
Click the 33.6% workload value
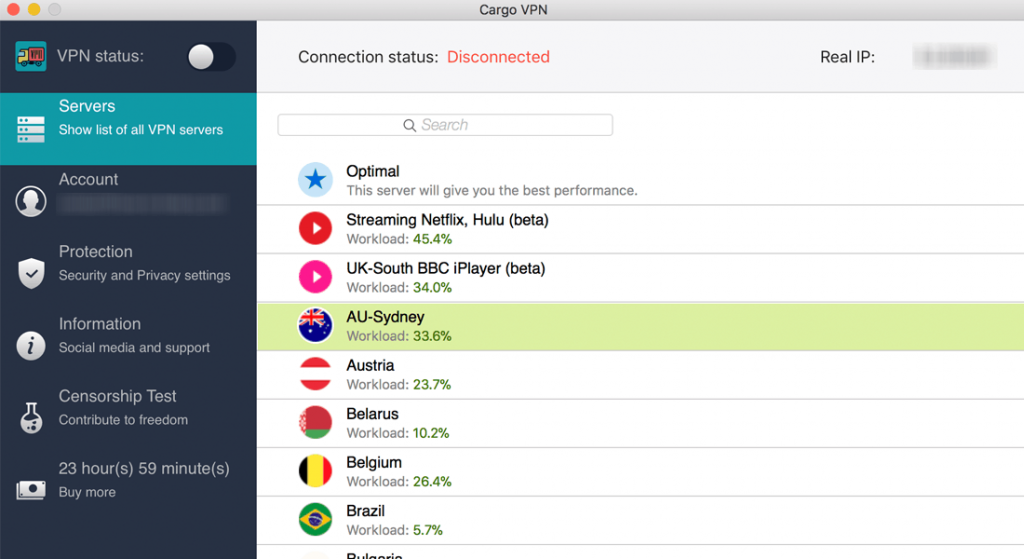click(432, 336)
